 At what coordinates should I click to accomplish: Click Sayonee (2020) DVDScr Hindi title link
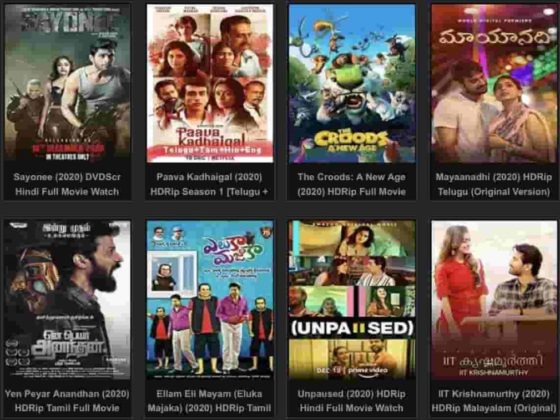(67, 184)
